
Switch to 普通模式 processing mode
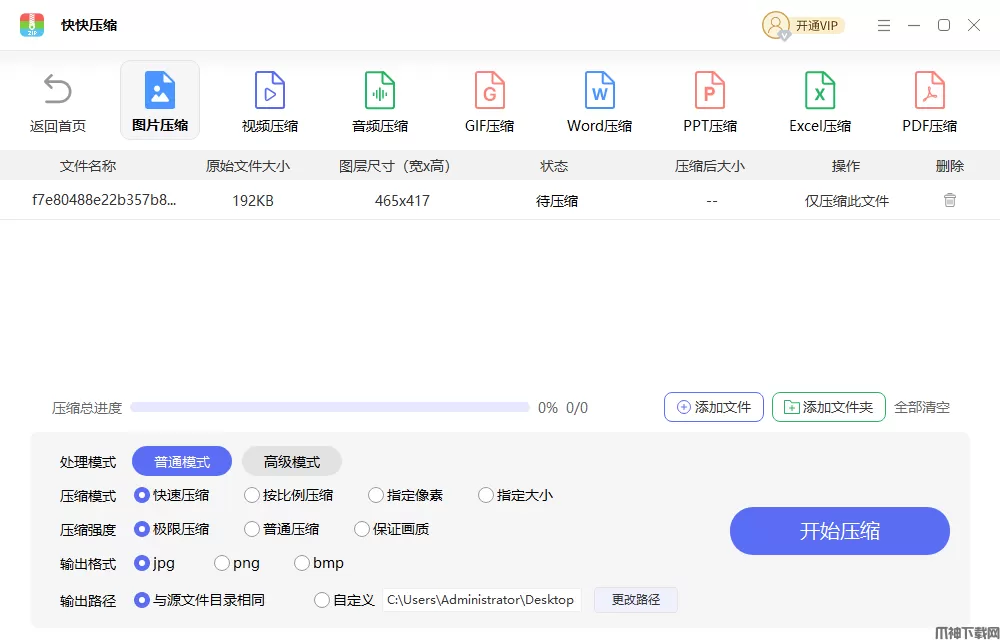coord(182,461)
